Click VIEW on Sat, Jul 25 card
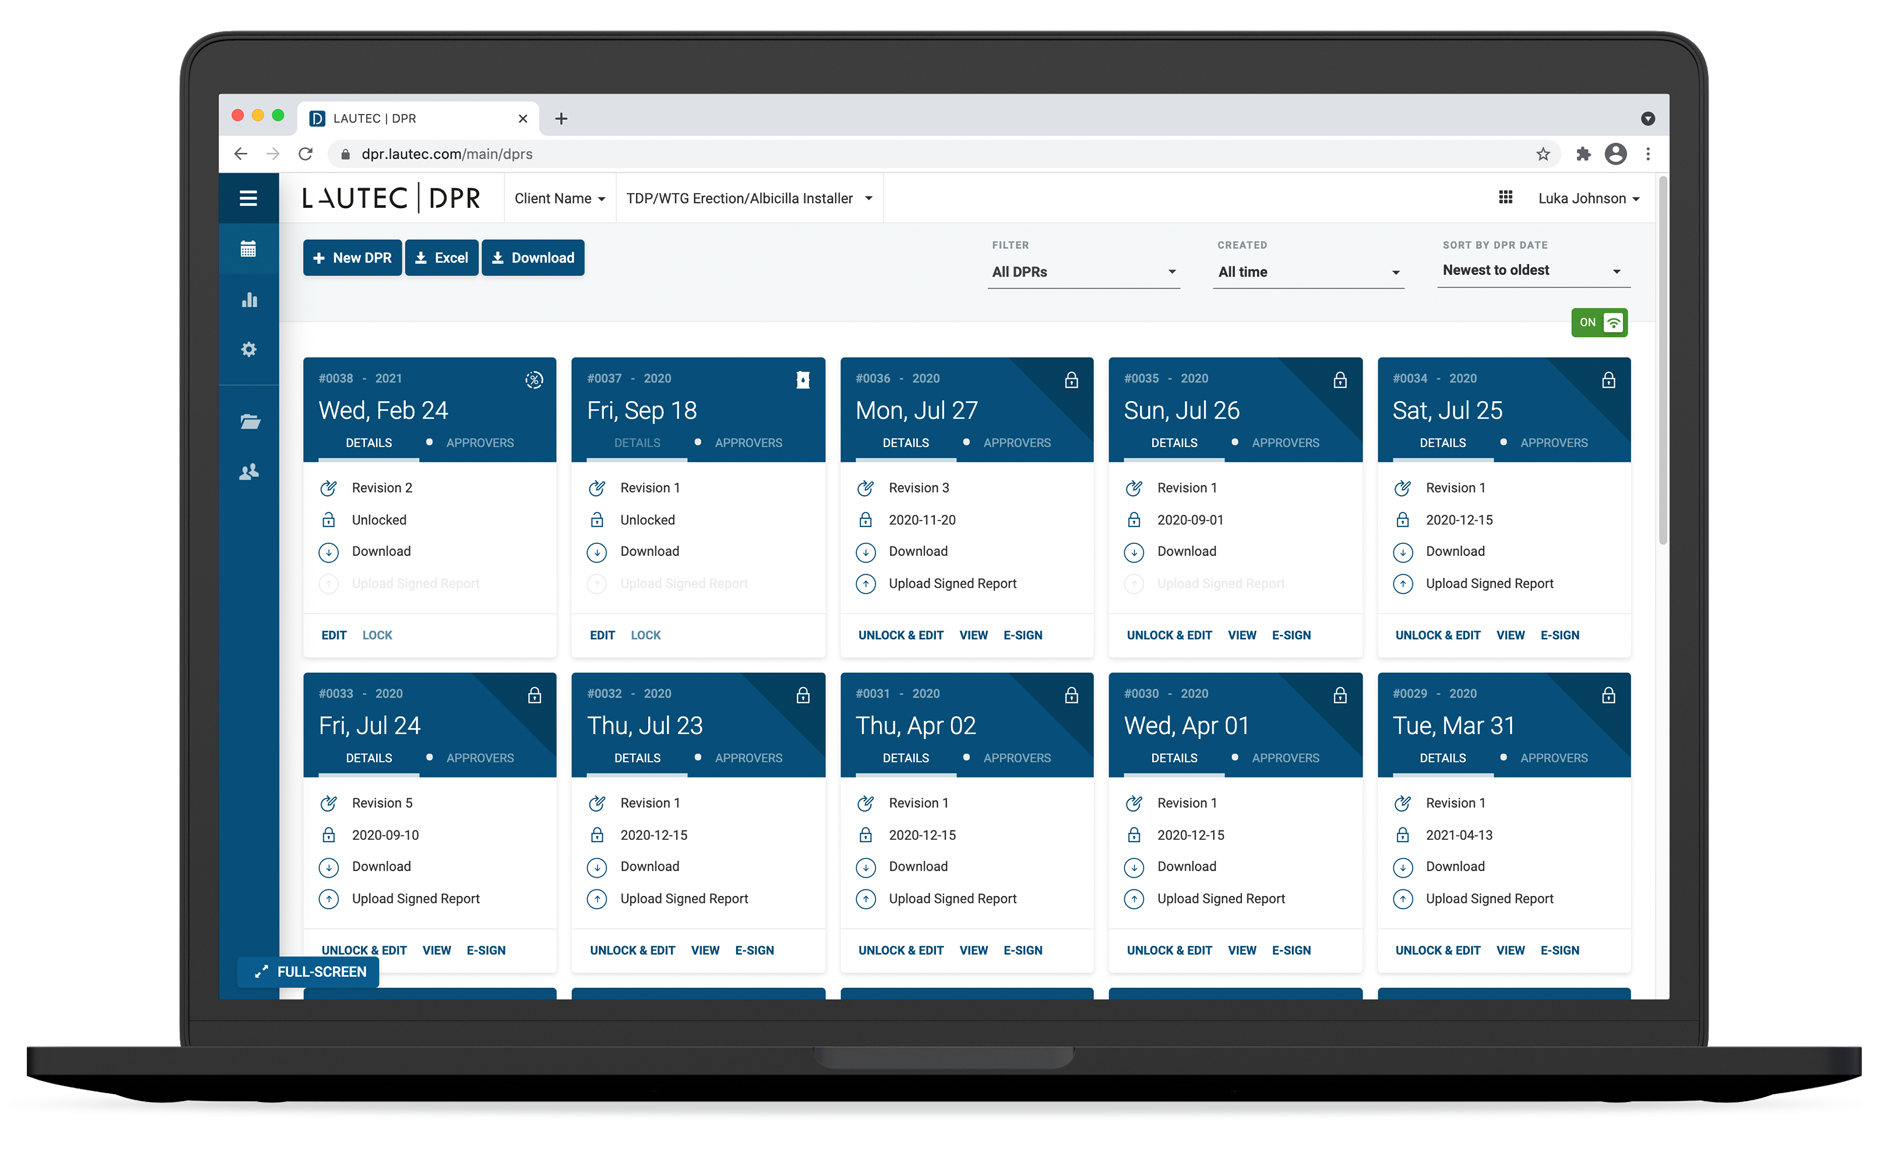 click(x=1510, y=635)
